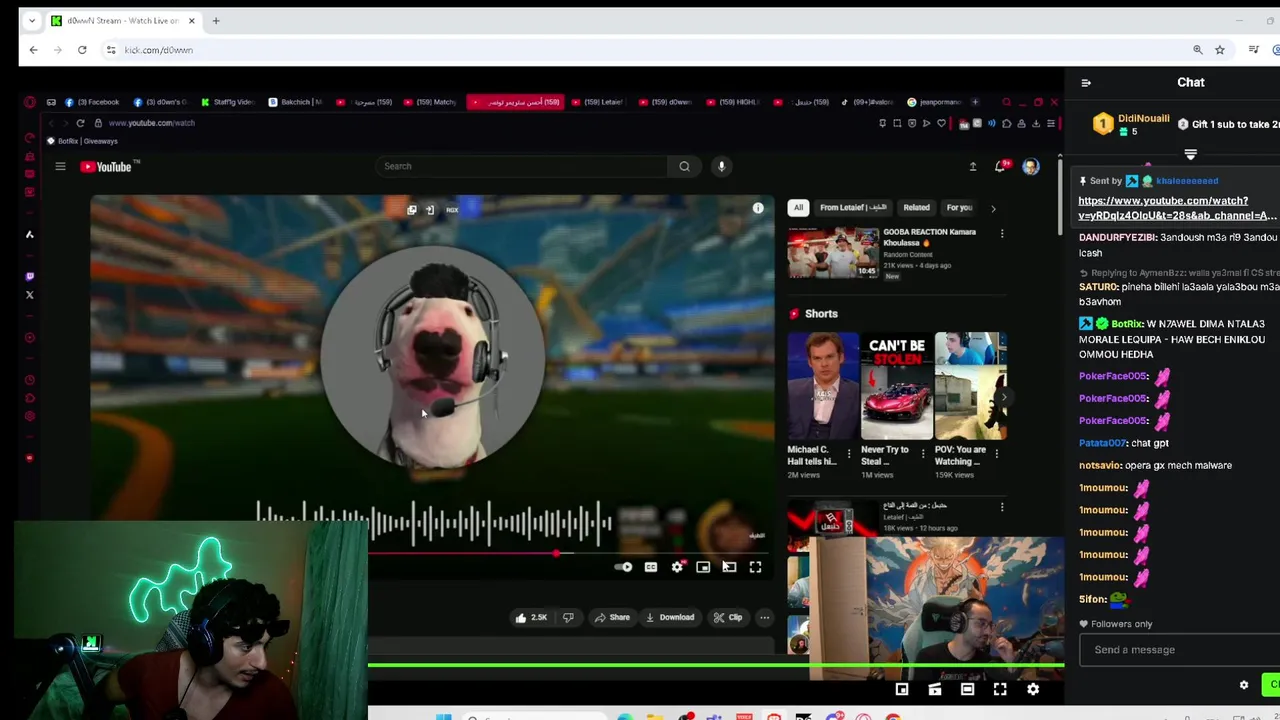This screenshot has height=720, width=1280.
Task: Open GOOBA REACTION video thumbnail
Action: (833, 253)
